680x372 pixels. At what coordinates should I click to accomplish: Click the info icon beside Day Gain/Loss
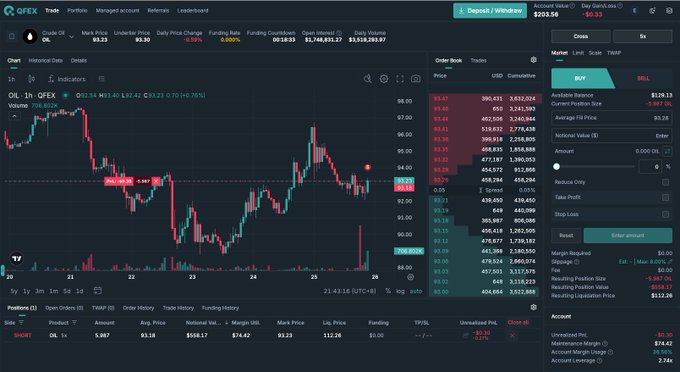pyautogui.click(x=620, y=6)
